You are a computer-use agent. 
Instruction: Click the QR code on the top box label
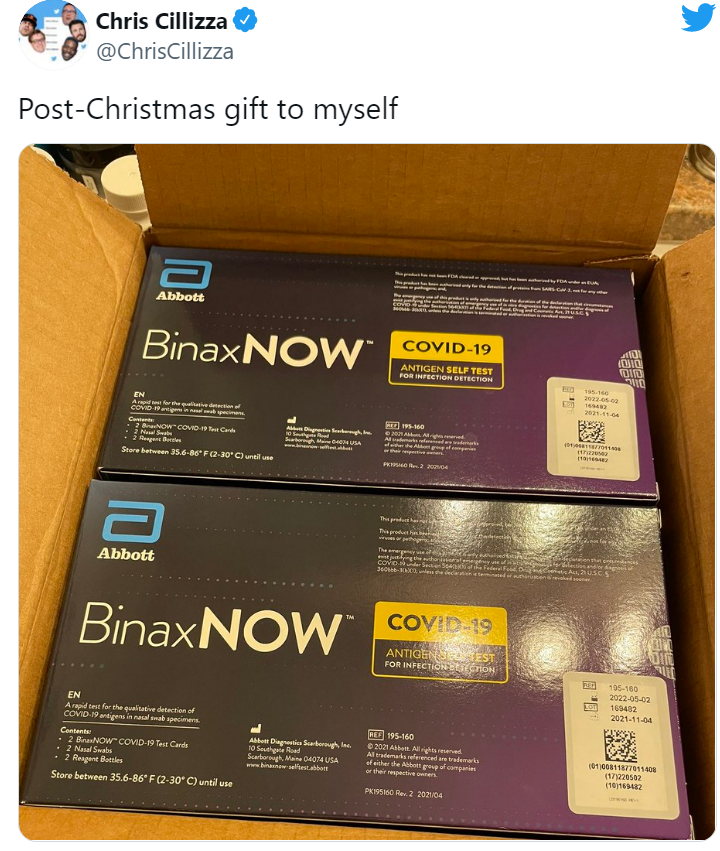pos(591,433)
